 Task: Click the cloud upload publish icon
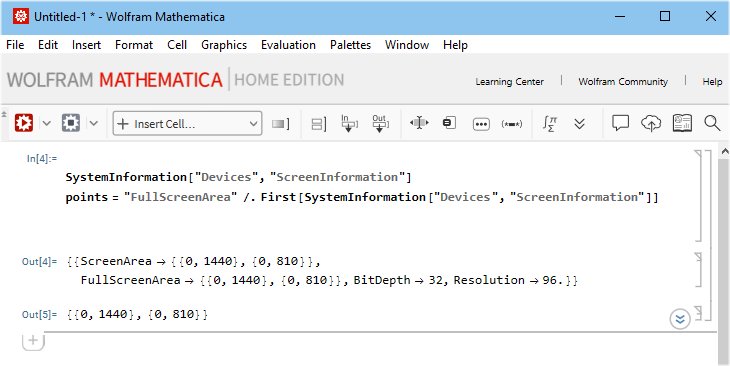(x=651, y=123)
